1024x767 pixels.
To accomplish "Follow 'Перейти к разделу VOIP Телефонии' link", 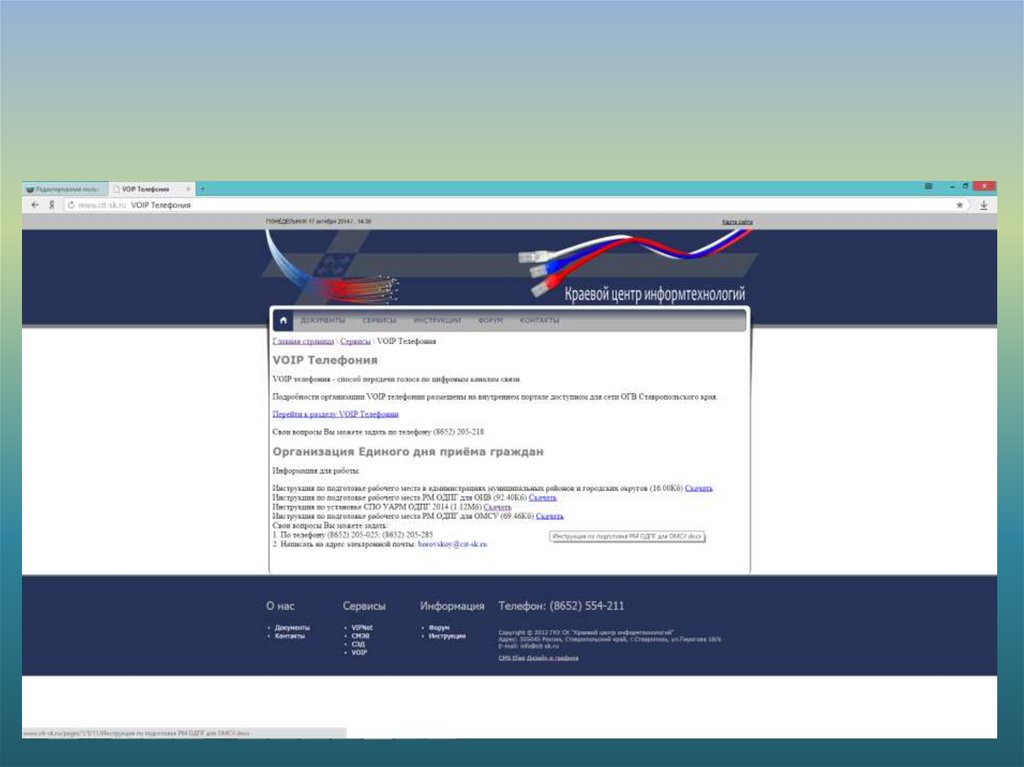I will 335,414.
